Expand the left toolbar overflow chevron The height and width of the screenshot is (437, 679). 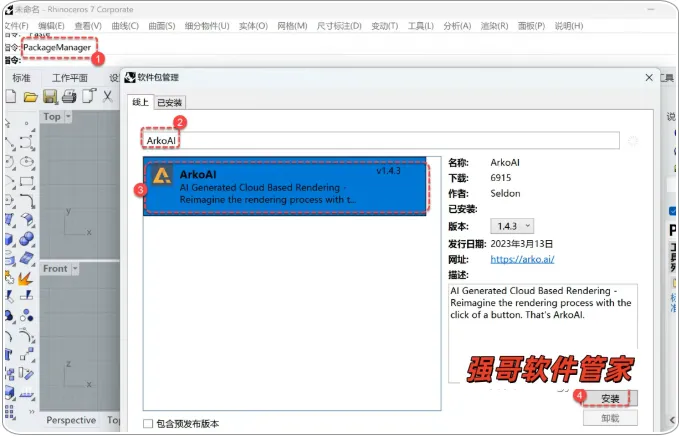[x=31, y=411]
